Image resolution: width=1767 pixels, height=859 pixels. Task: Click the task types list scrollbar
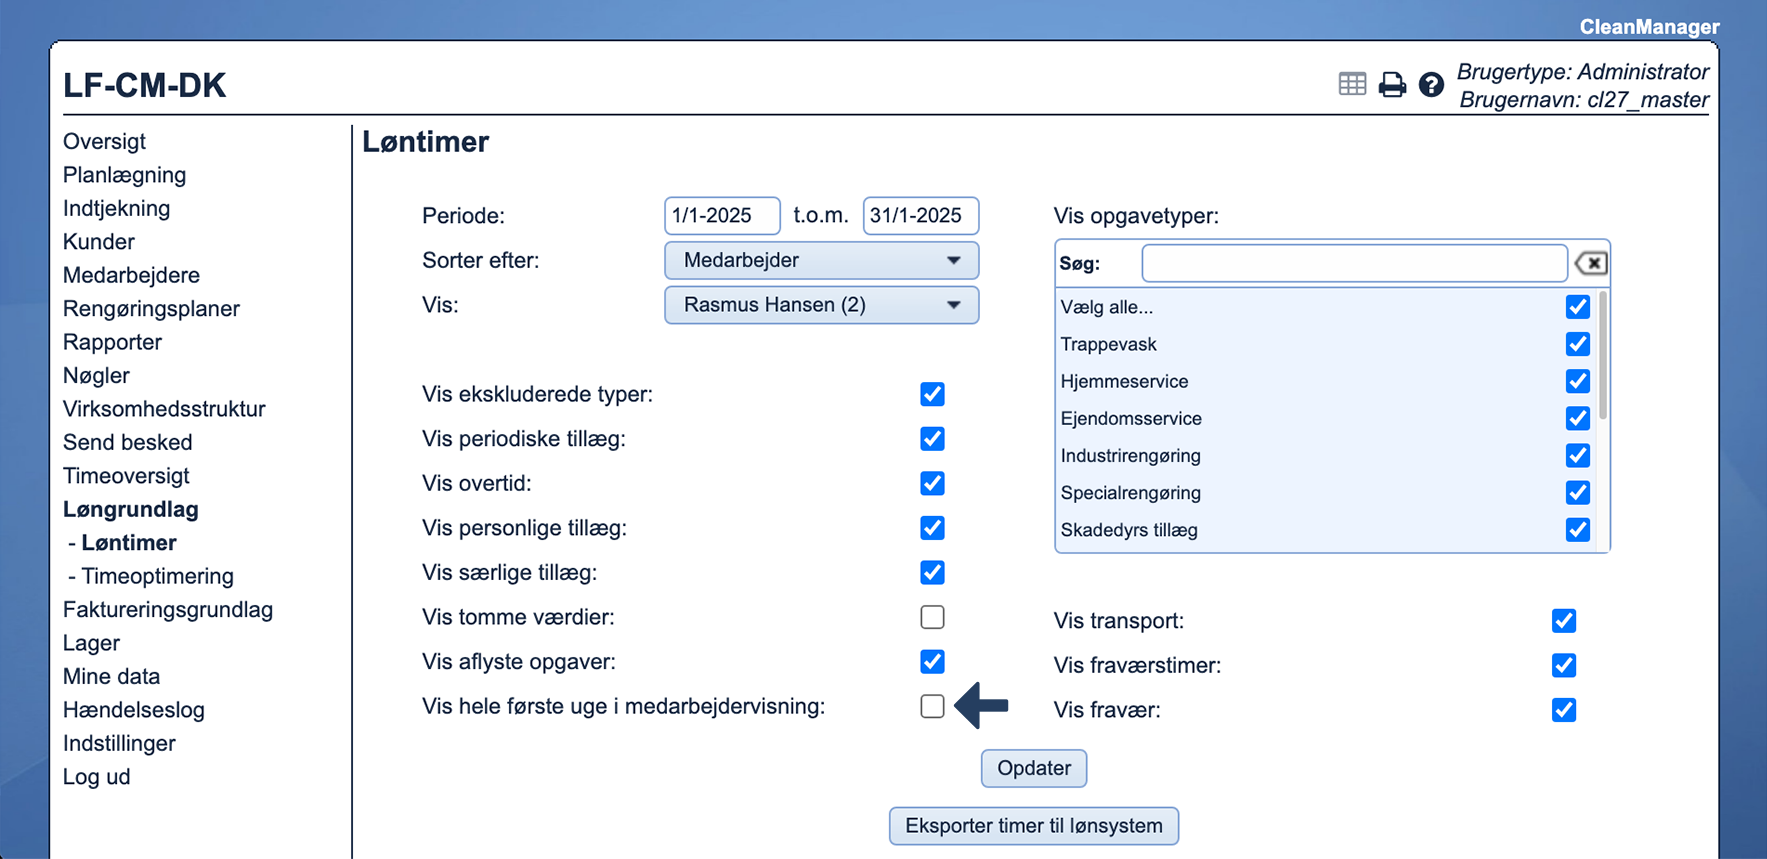coord(1603,356)
